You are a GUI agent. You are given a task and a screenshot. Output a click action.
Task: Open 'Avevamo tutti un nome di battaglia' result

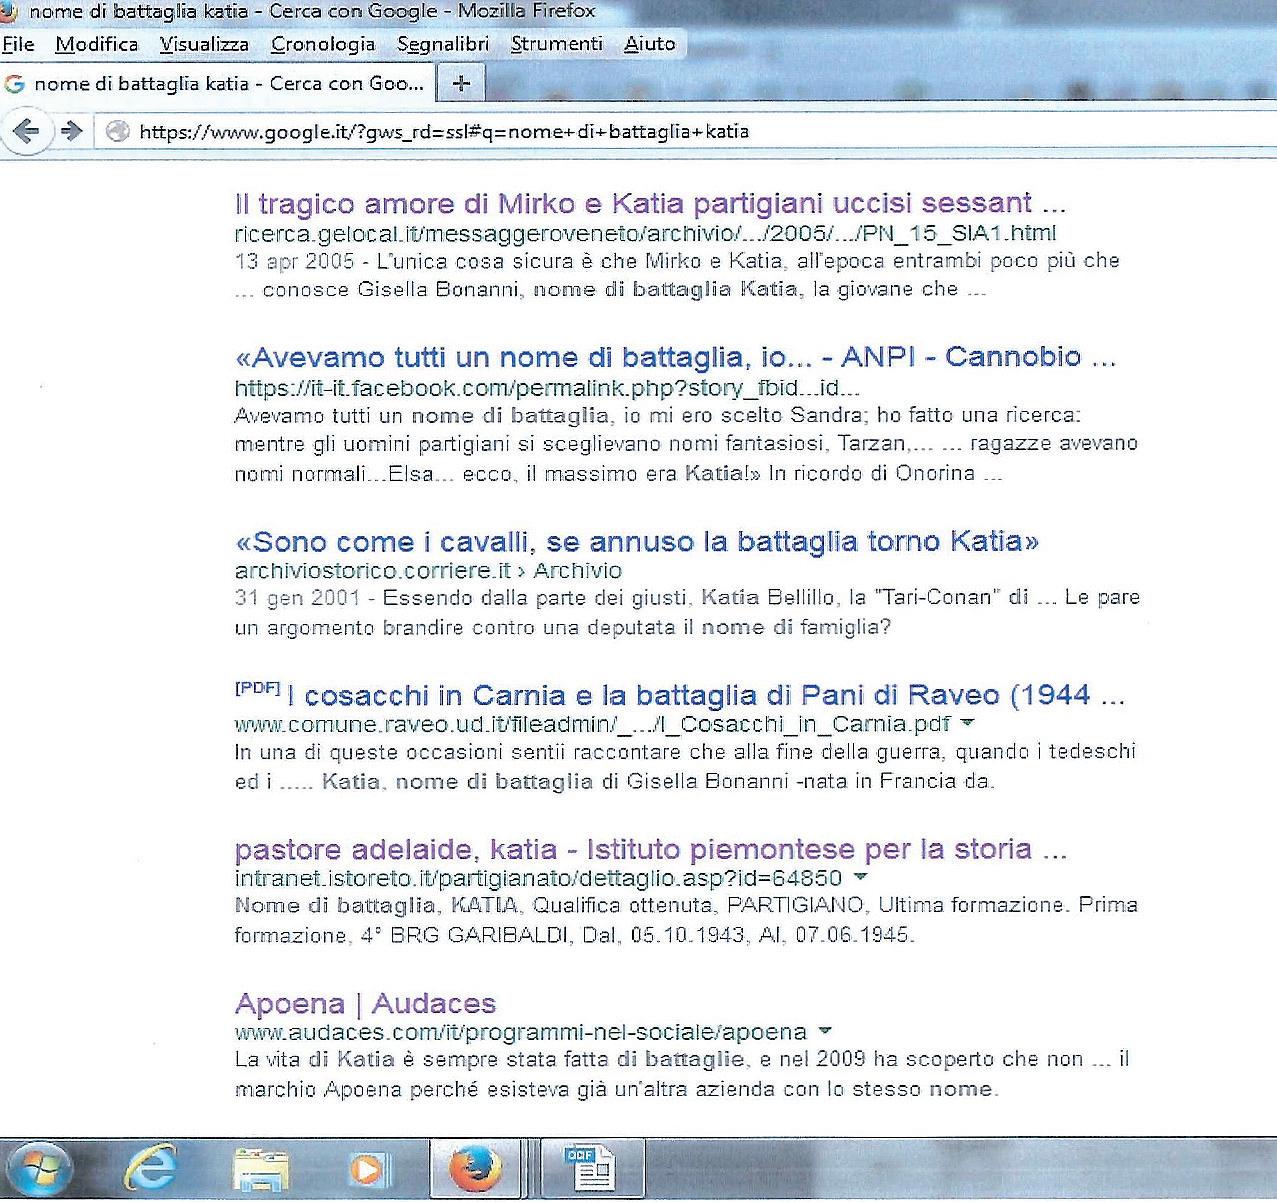click(675, 358)
